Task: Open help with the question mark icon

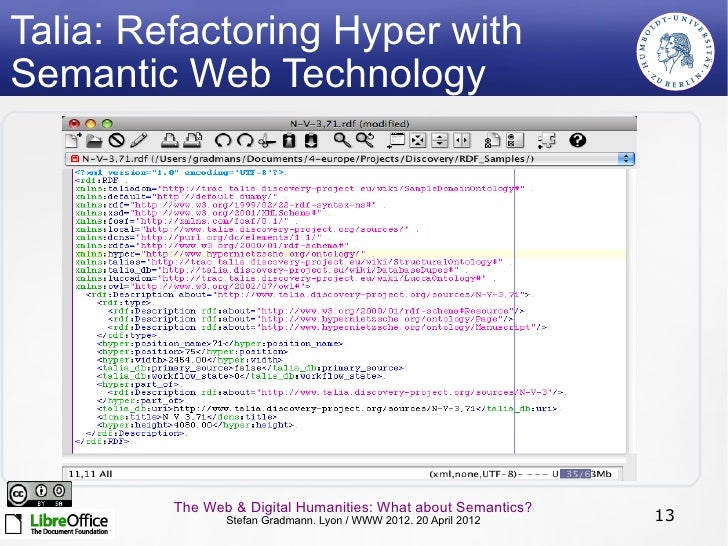Action: point(578,140)
